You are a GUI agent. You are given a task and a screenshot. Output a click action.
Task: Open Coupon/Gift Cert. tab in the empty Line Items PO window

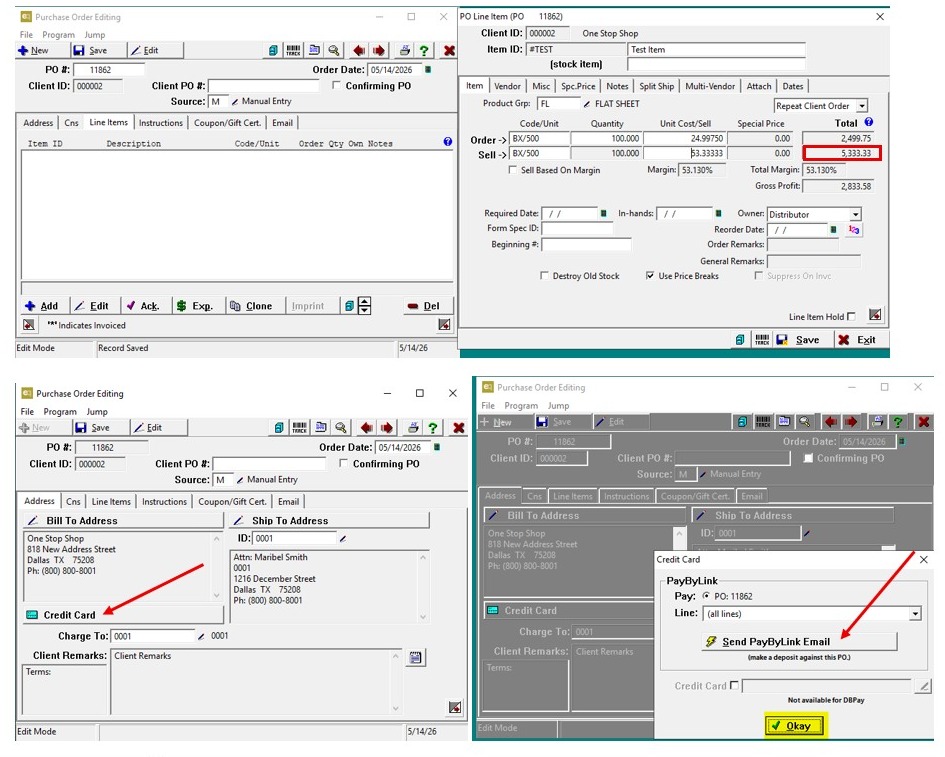[x=227, y=123]
